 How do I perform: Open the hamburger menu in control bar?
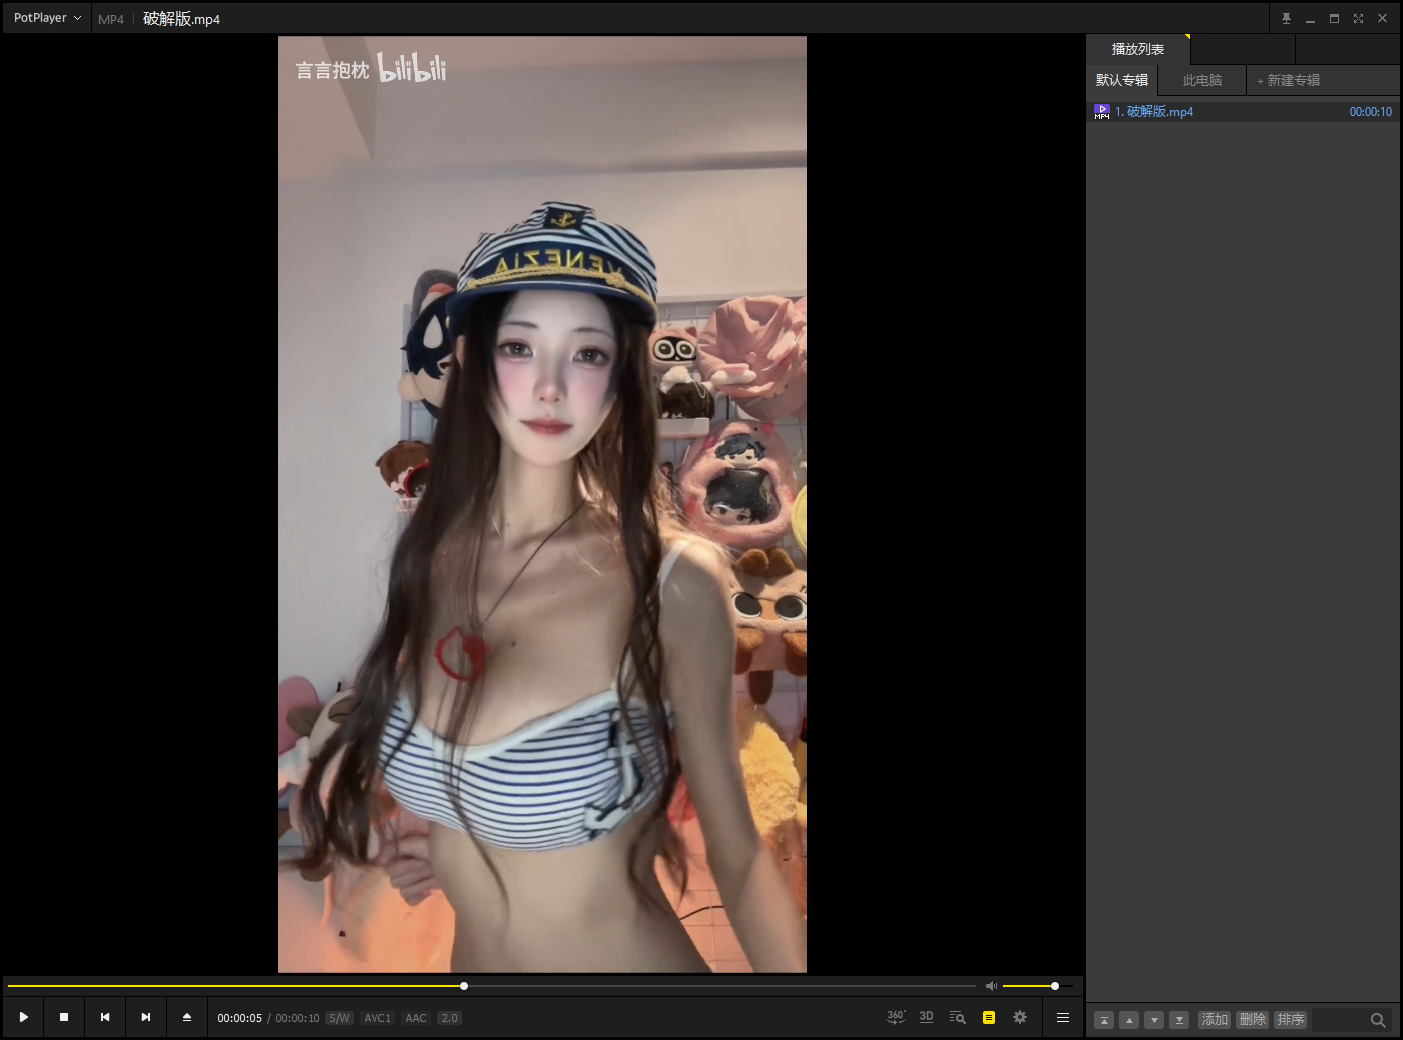1063,1017
